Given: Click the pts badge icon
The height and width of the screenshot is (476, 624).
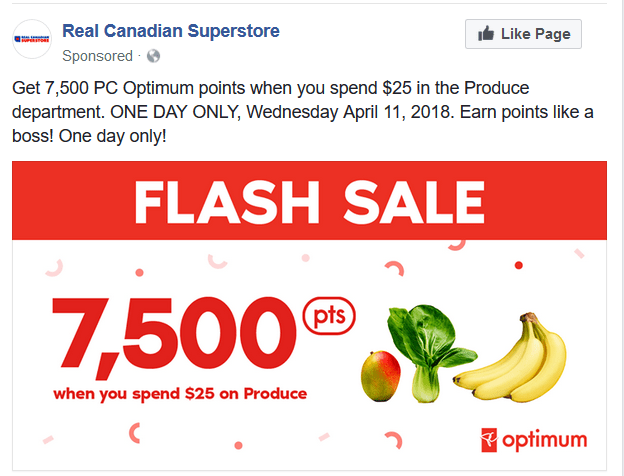Looking at the screenshot, I should click(329, 316).
